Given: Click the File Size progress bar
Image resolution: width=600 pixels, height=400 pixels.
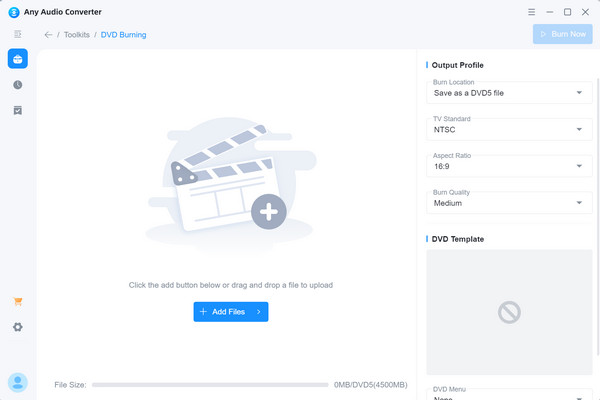Looking at the screenshot, I should 210,385.
